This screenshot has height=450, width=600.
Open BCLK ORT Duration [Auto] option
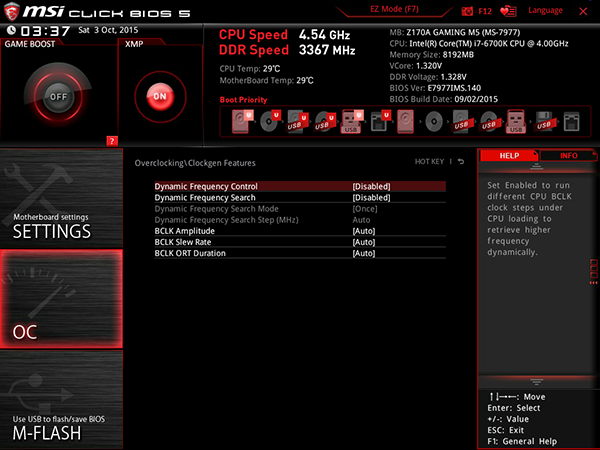coord(364,253)
